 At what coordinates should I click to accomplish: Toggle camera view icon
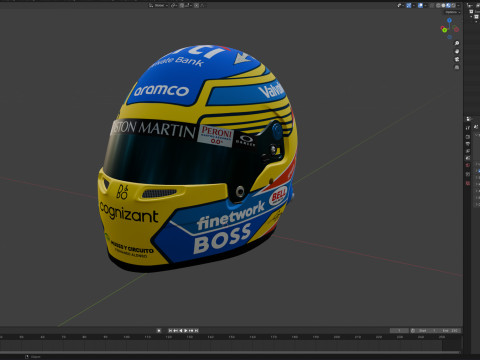tap(457, 59)
